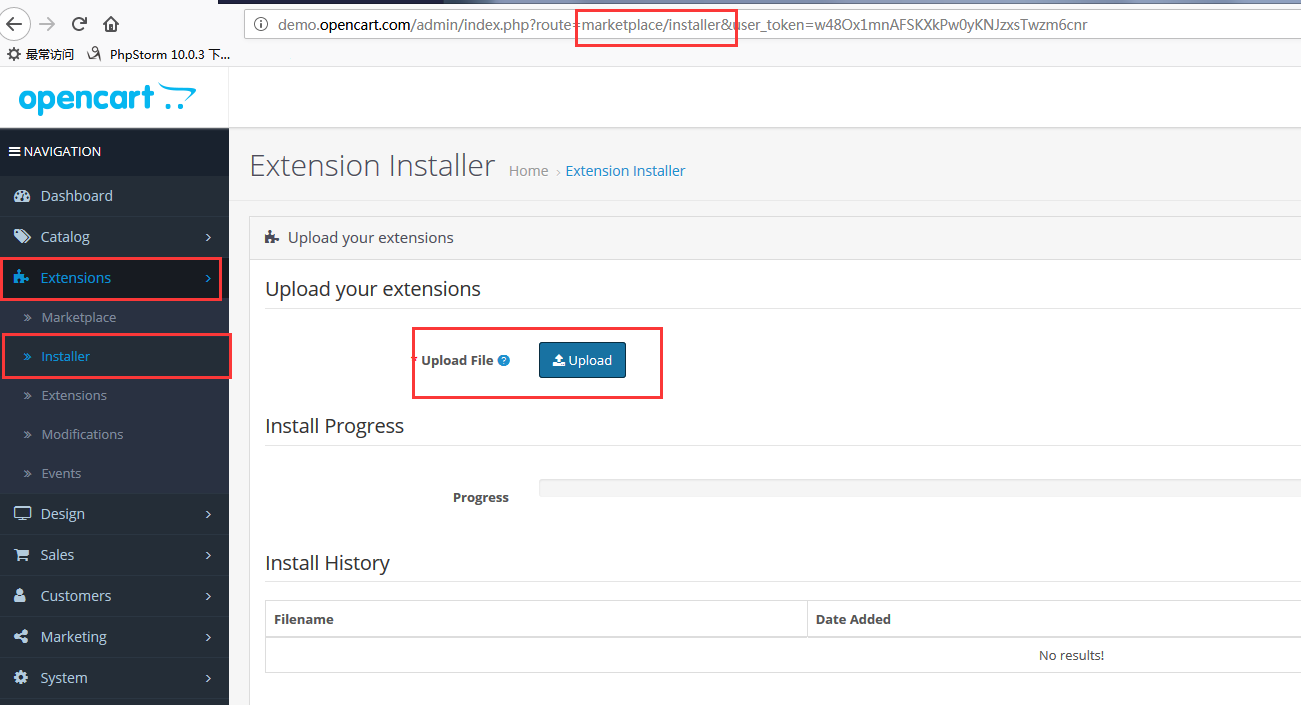Click the install Progress bar
1301x705 pixels.
[x=920, y=488]
